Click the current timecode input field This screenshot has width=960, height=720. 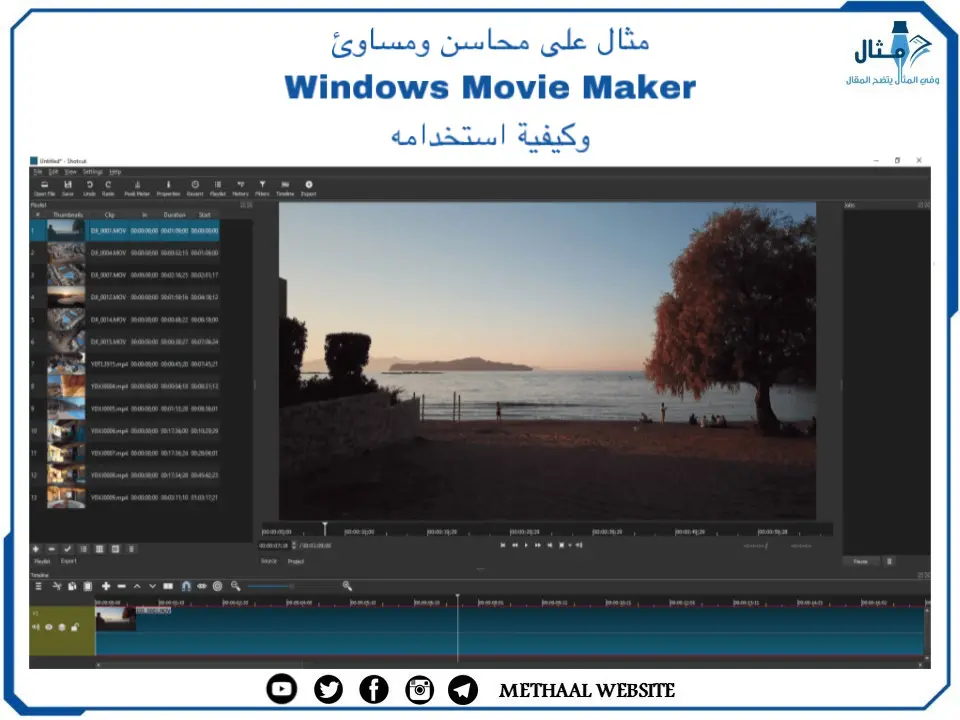pyautogui.click(x=274, y=546)
